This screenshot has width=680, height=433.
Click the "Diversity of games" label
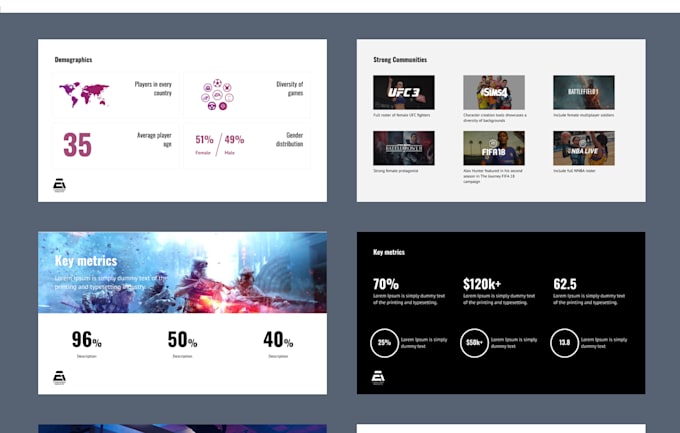pos(290,89)
